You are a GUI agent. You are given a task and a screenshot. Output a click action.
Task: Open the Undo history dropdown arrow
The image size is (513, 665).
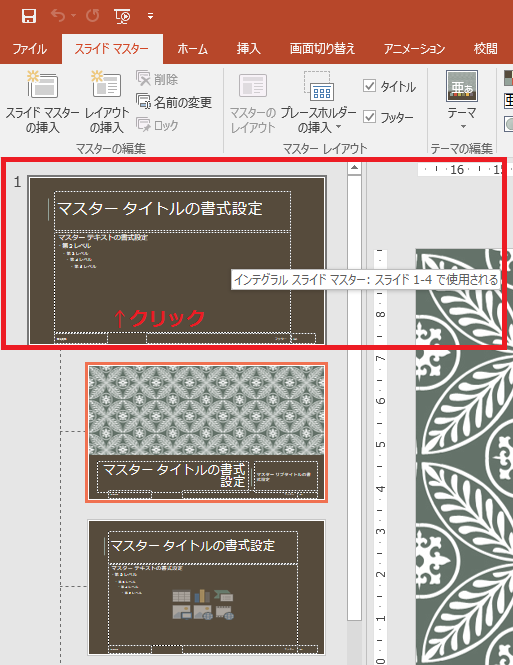(74, 16)
